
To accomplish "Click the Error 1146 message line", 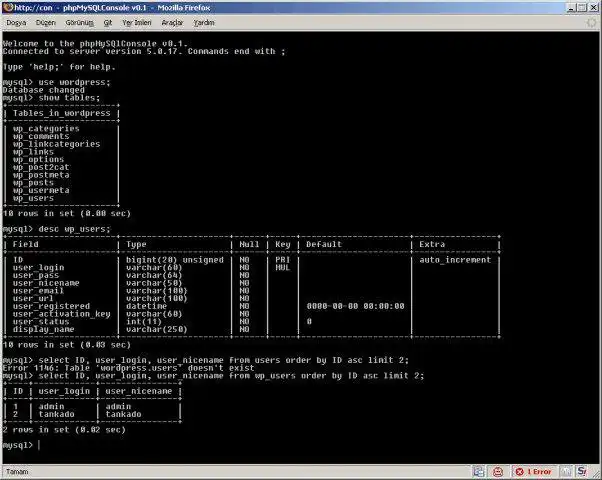I will (128, 368).
